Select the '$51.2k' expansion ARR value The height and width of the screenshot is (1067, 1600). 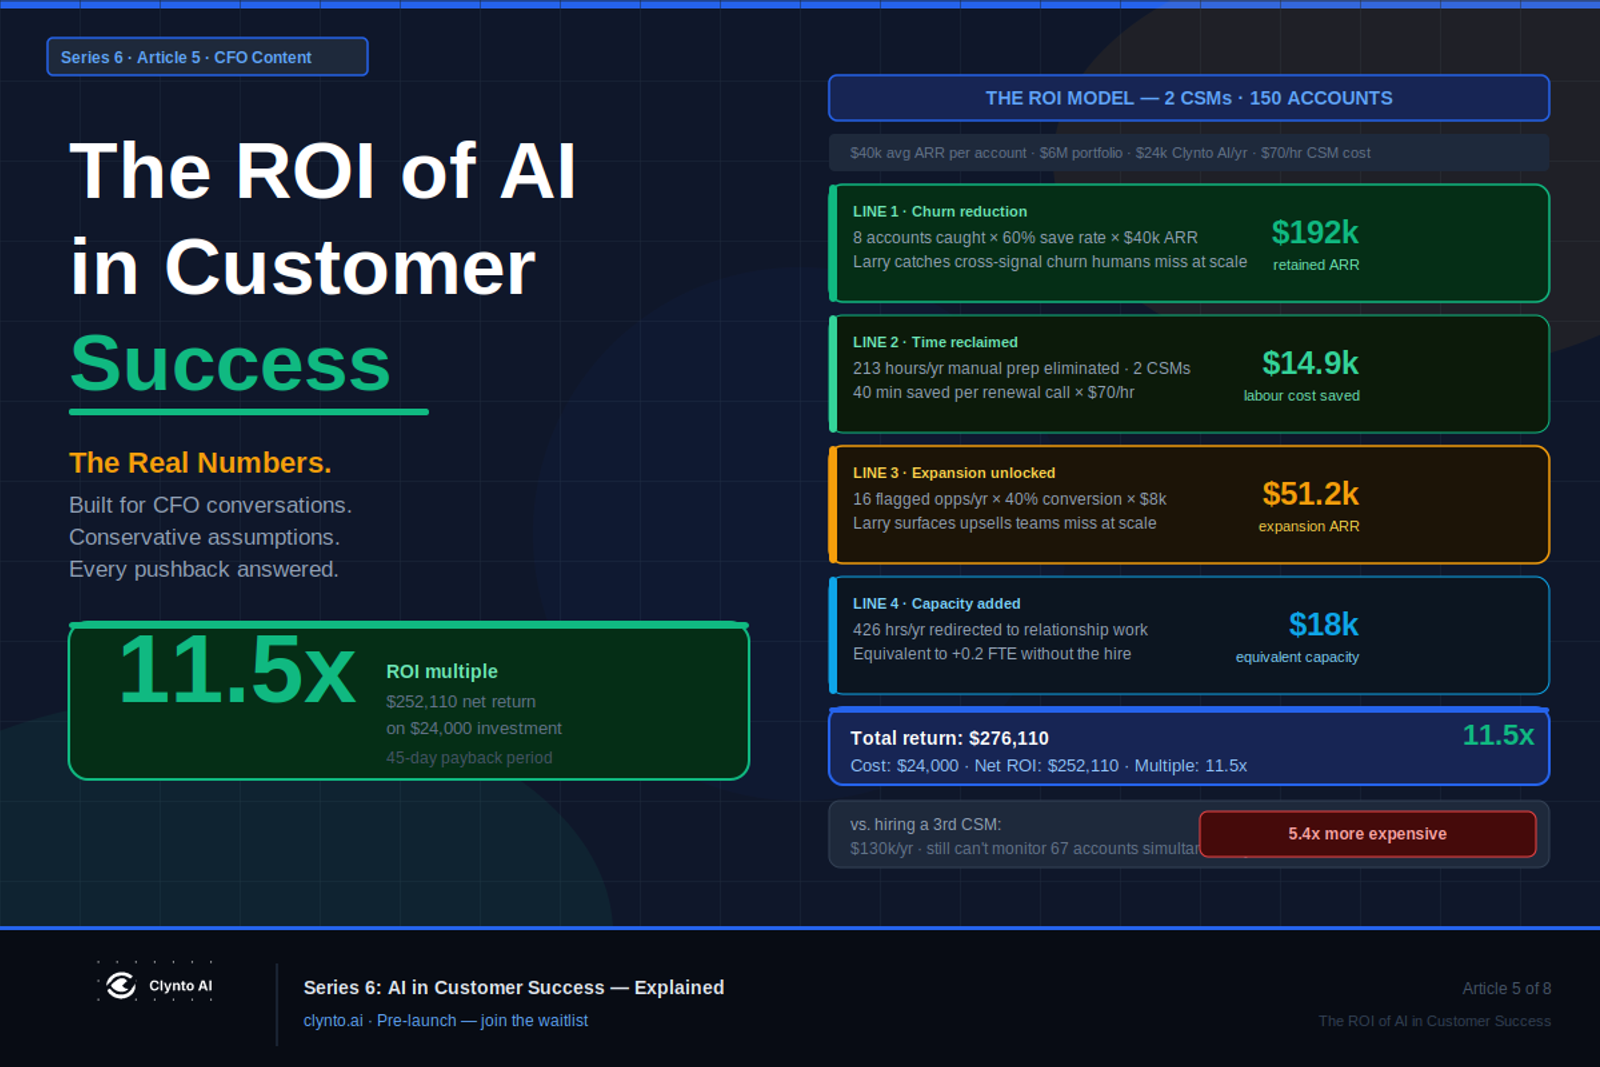tap(1310, 494)
